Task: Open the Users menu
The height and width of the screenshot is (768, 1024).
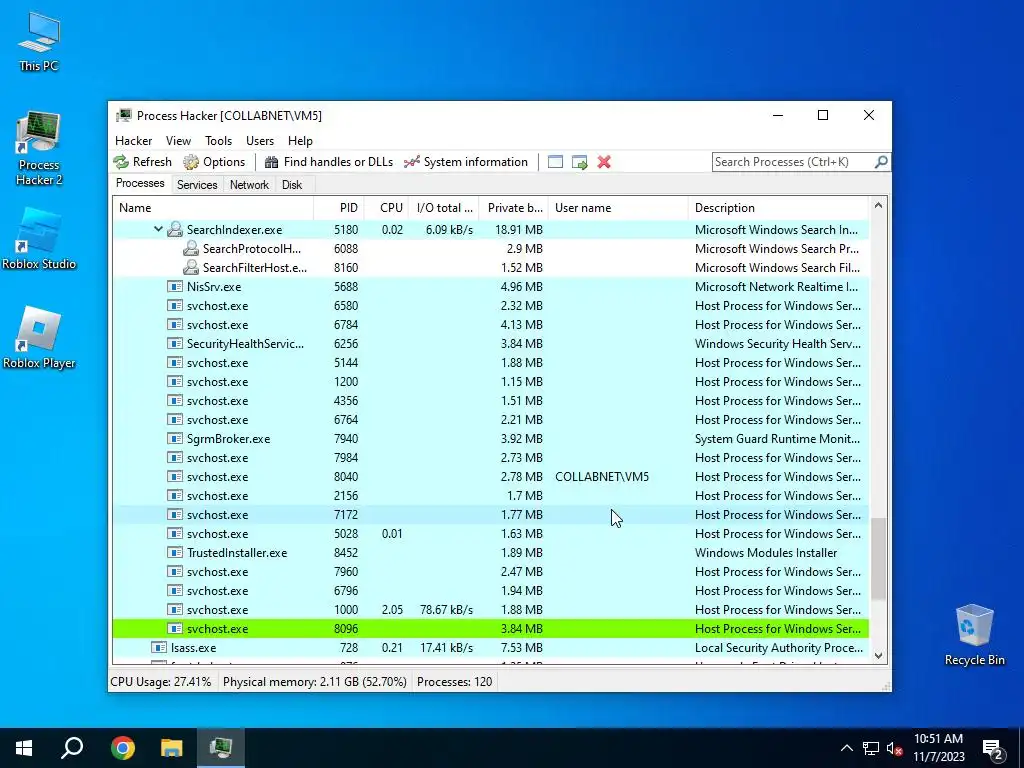Action: [260, 140]
